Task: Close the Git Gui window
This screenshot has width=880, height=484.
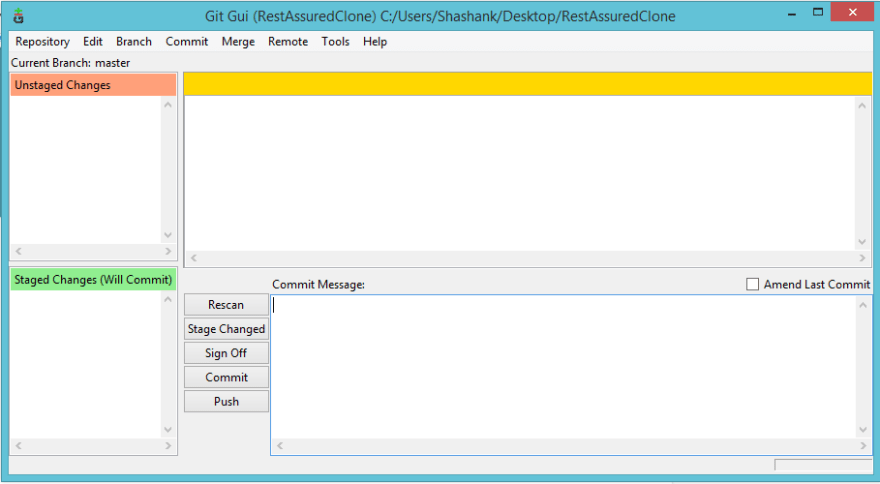Action: (x=852, y=12)
